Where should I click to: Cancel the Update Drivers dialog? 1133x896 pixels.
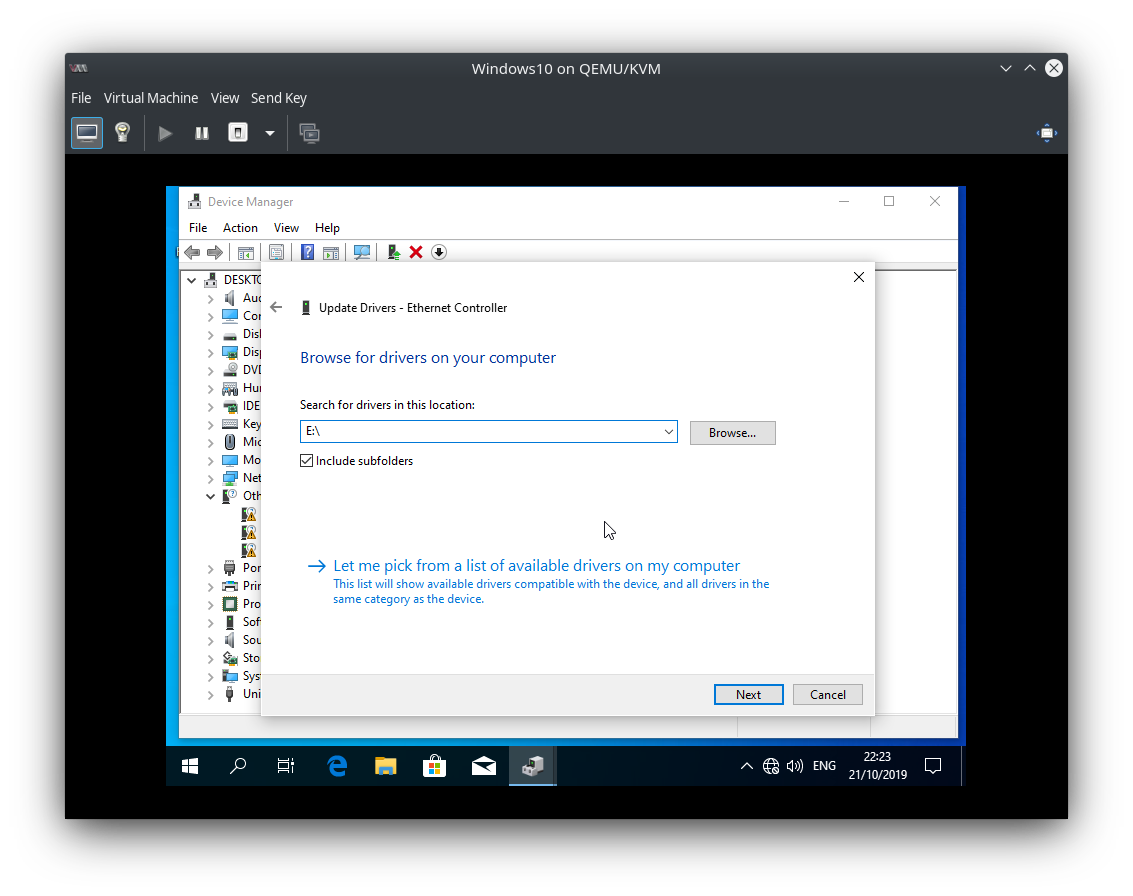[827, 694]
